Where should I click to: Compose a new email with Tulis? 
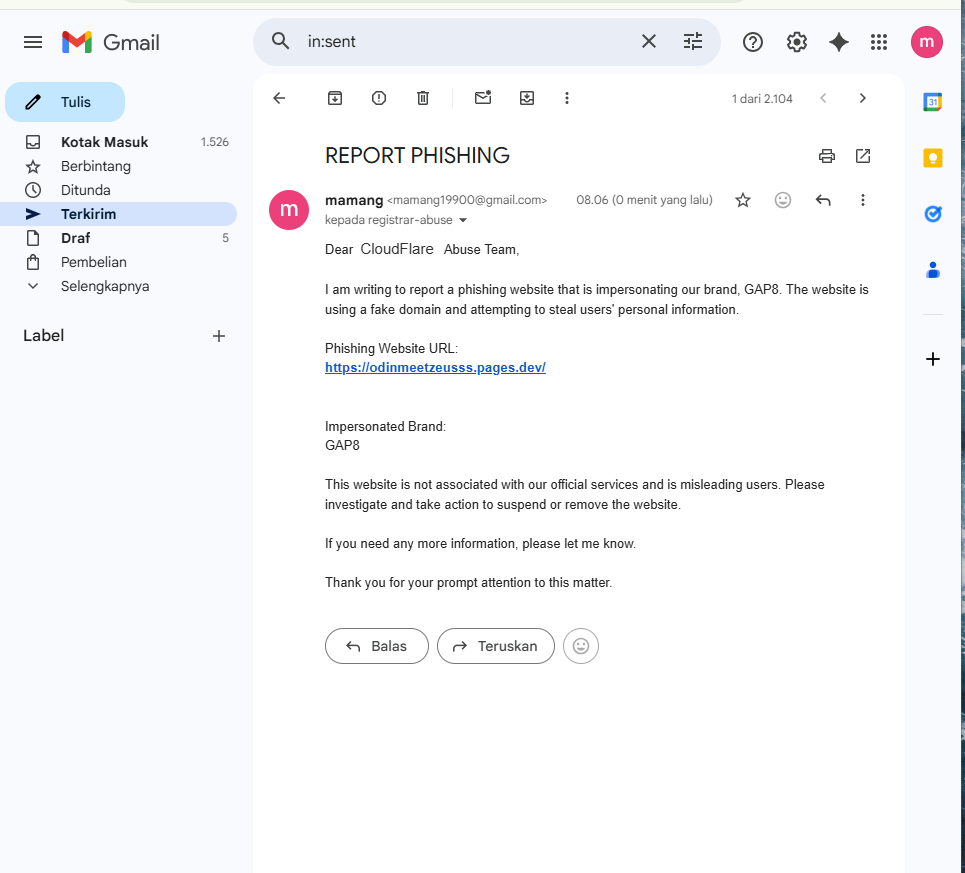[65, 102]
